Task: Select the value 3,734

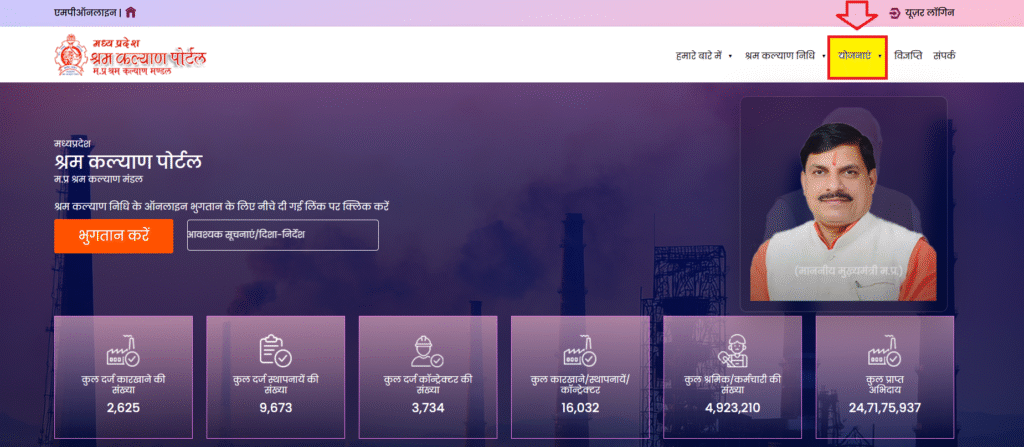Action: [x=428, y=408]
